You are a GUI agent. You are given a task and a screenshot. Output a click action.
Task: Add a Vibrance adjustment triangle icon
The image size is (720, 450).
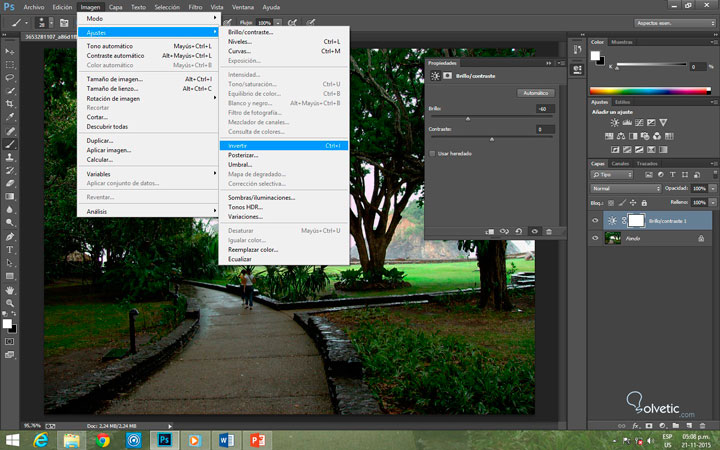[663, 123]
